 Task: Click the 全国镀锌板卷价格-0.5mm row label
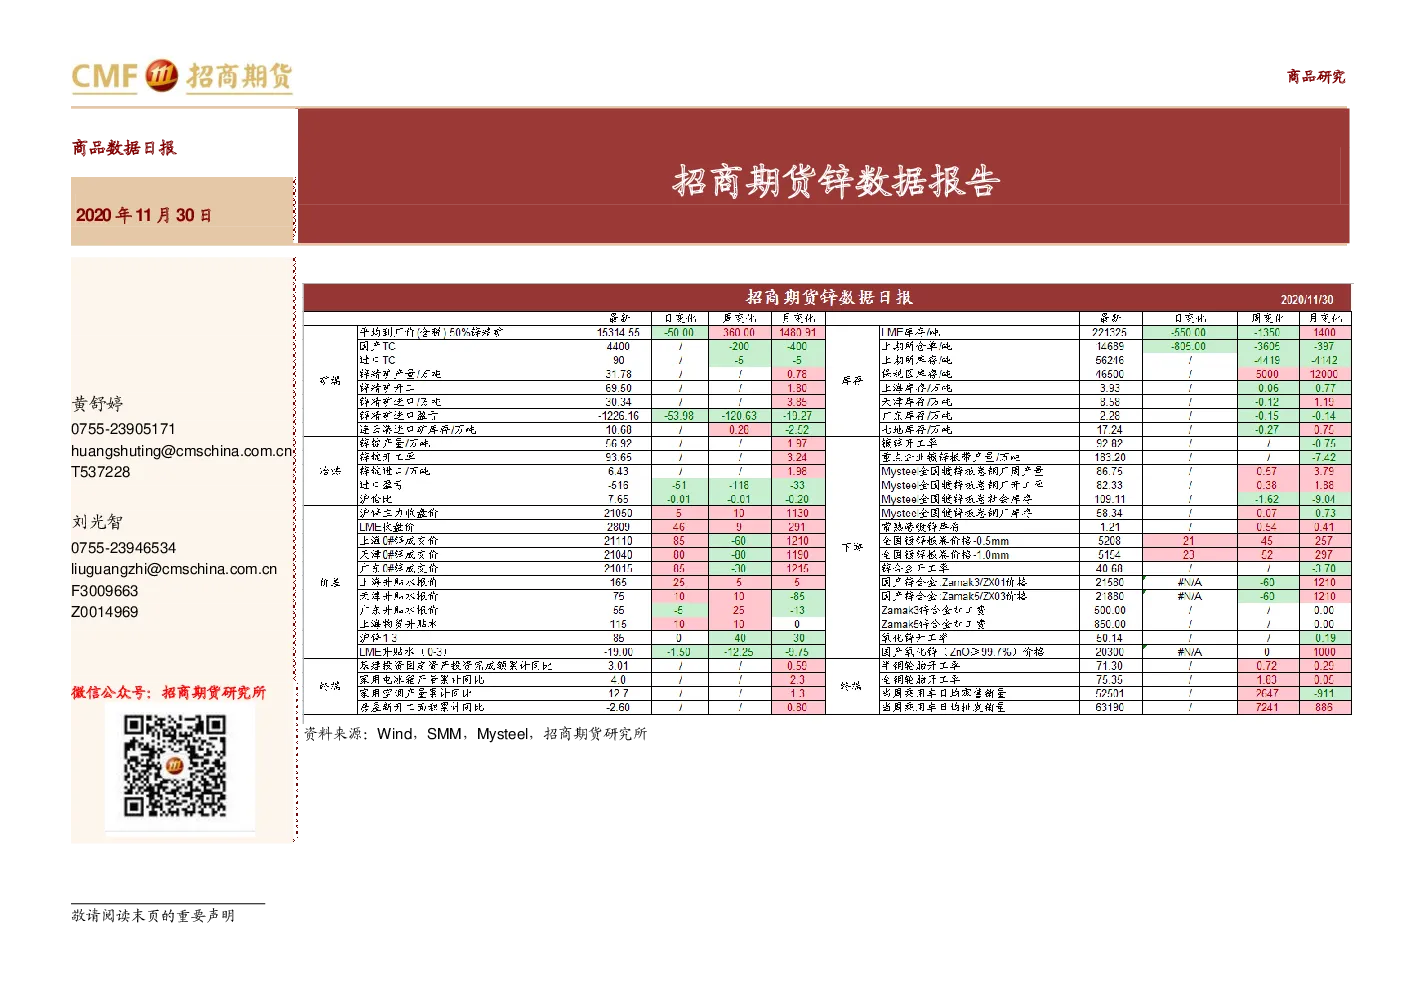point(945,541)
